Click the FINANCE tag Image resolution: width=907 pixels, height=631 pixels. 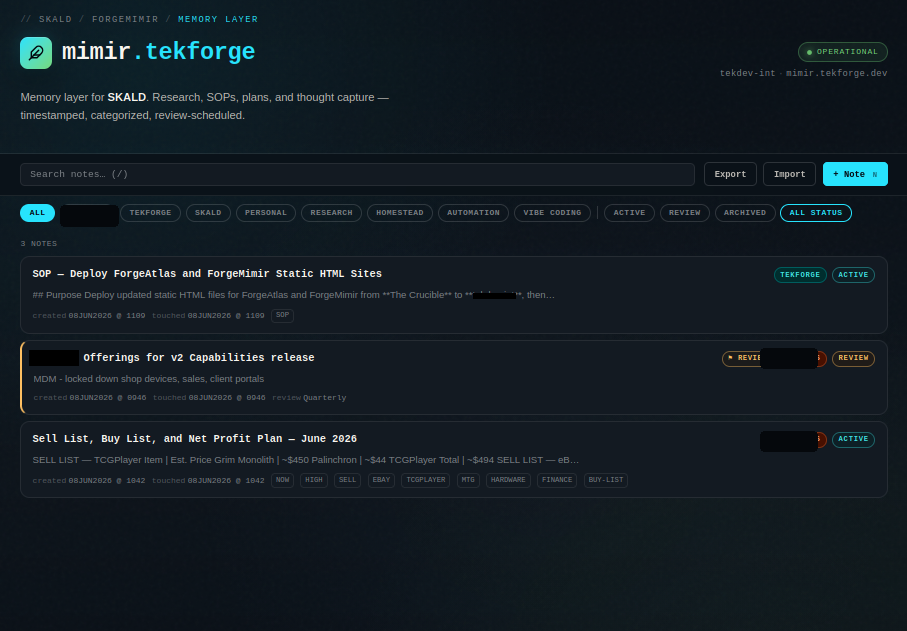[557, 481]
